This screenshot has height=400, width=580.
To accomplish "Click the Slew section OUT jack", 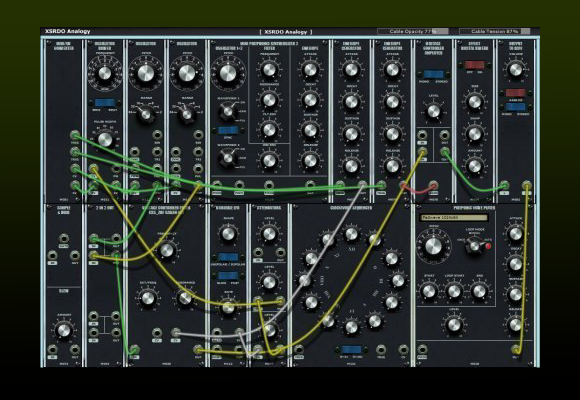I will tap(75, 349).
